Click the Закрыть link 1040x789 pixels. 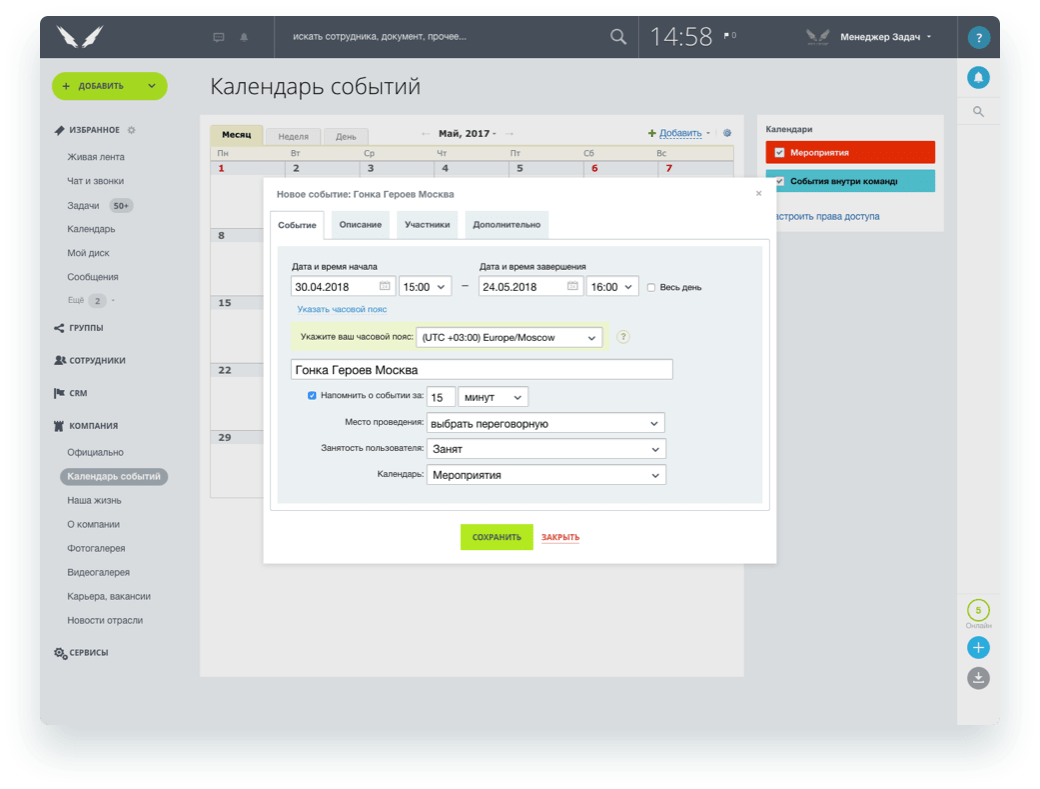tap(560, 537)
